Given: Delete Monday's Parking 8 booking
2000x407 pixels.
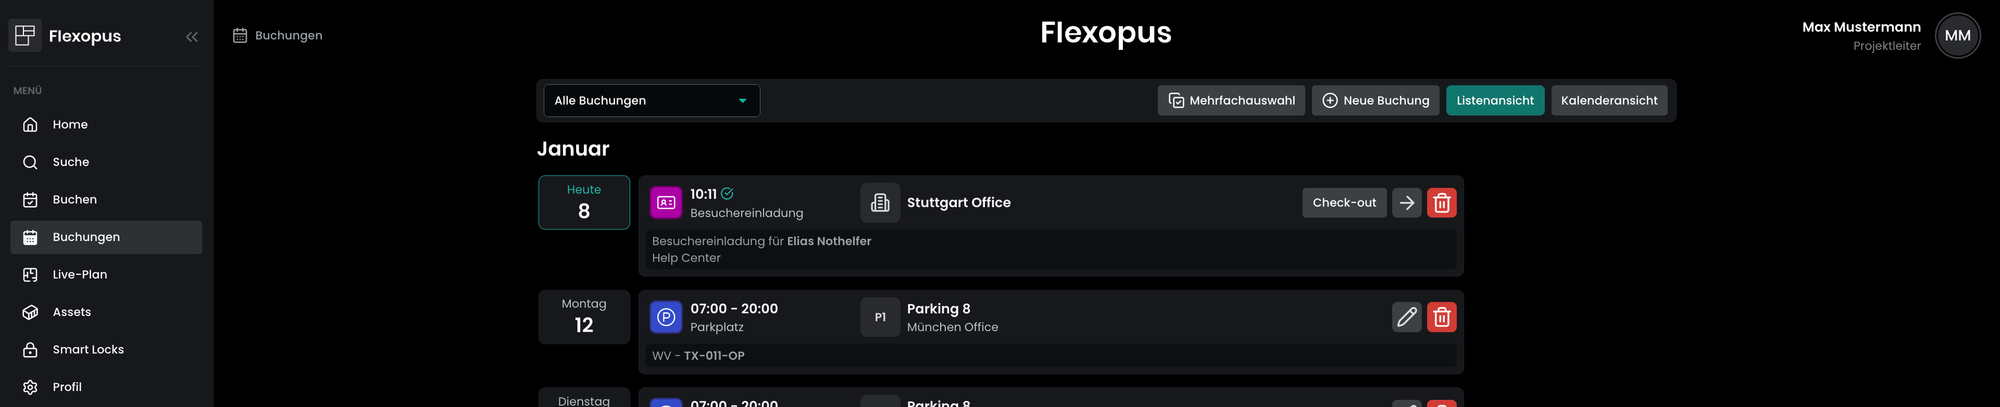Looking at the screenshot, I should click(1441, 317).
